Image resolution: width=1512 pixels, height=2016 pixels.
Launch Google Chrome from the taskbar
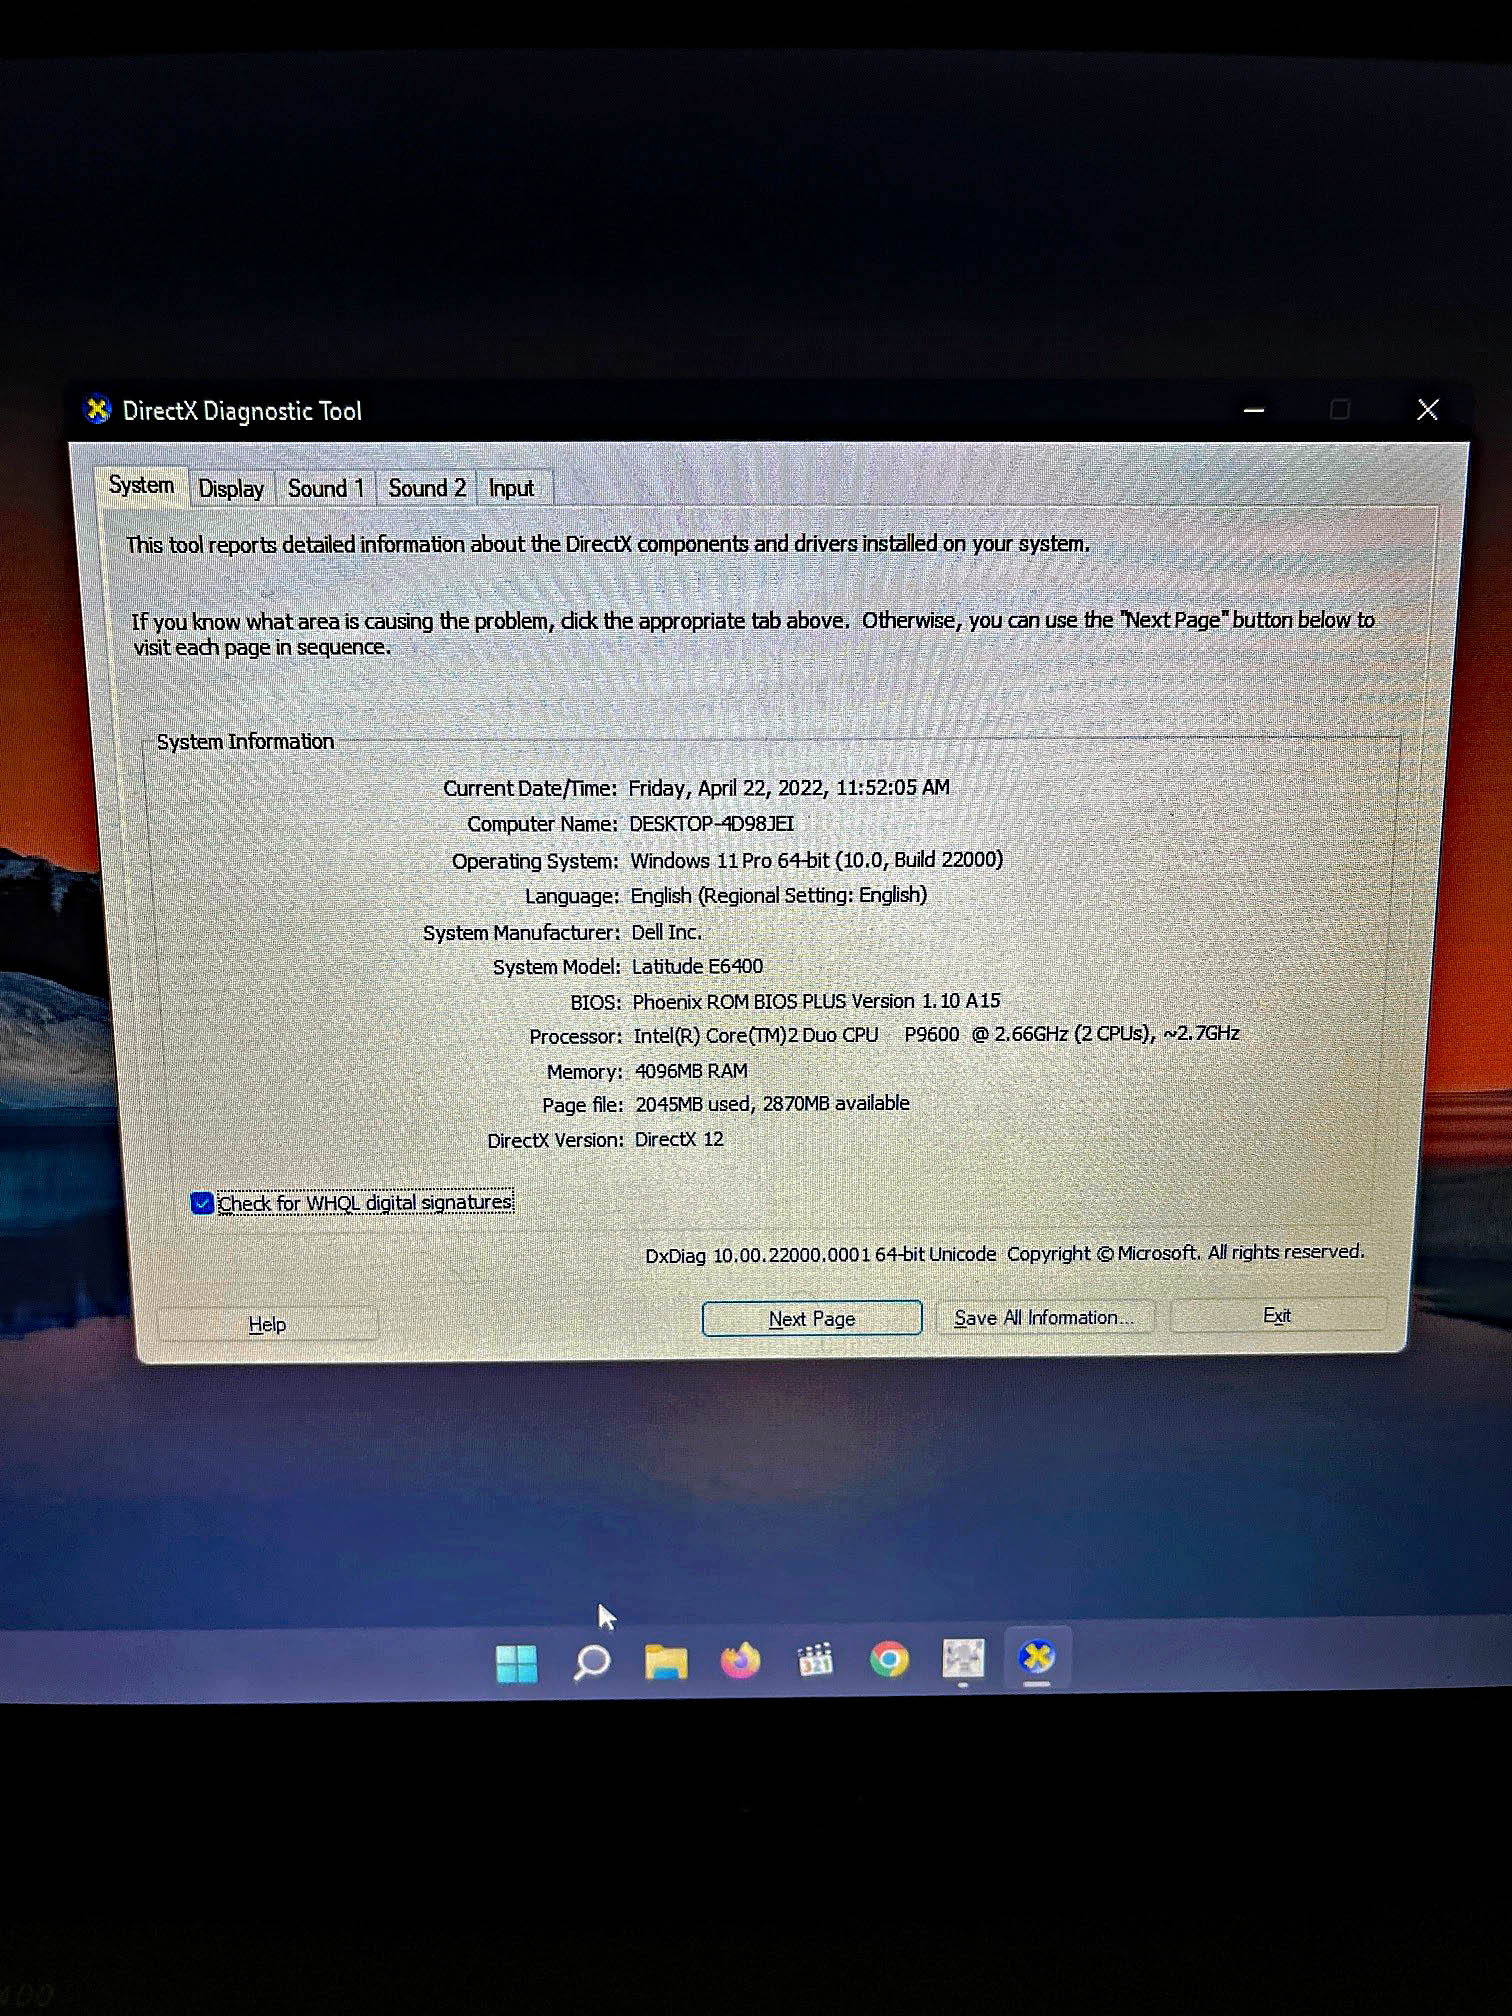click(889, 1659)
